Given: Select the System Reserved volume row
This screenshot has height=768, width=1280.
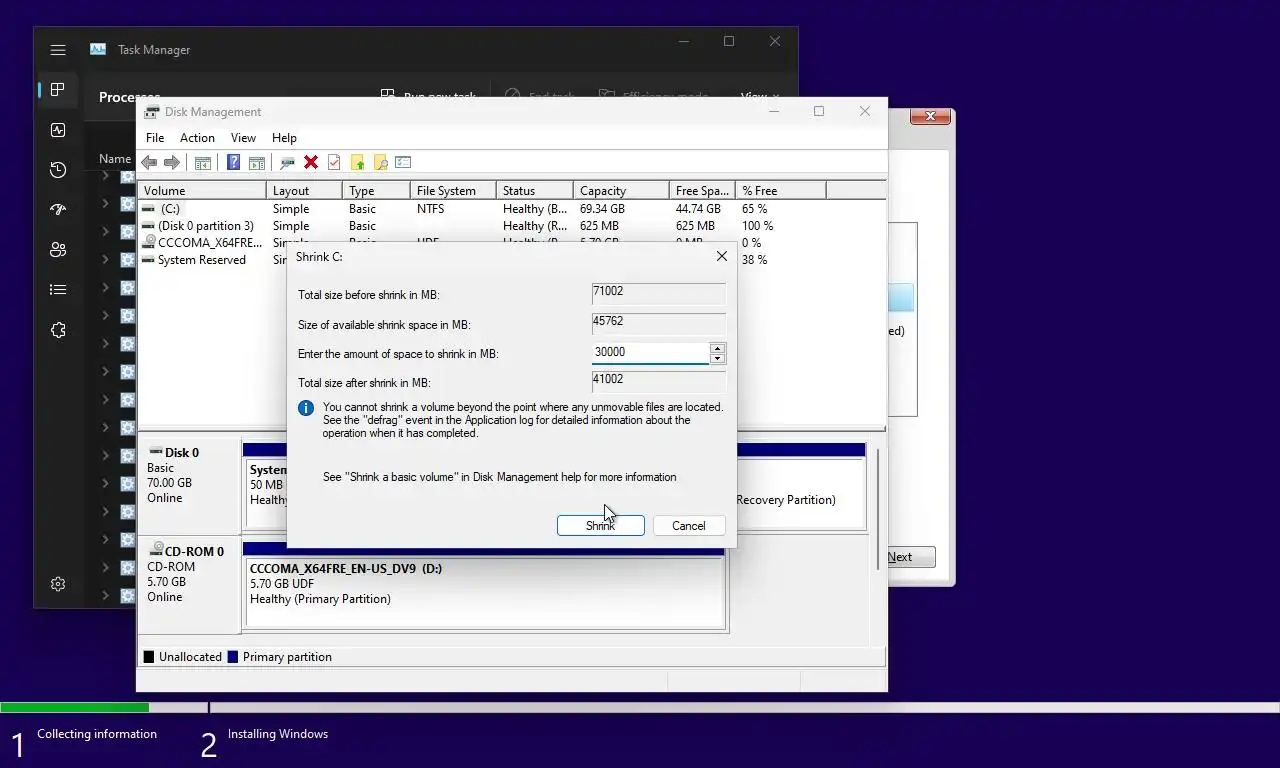Looking at the screenshot, I should coord(202,260).
